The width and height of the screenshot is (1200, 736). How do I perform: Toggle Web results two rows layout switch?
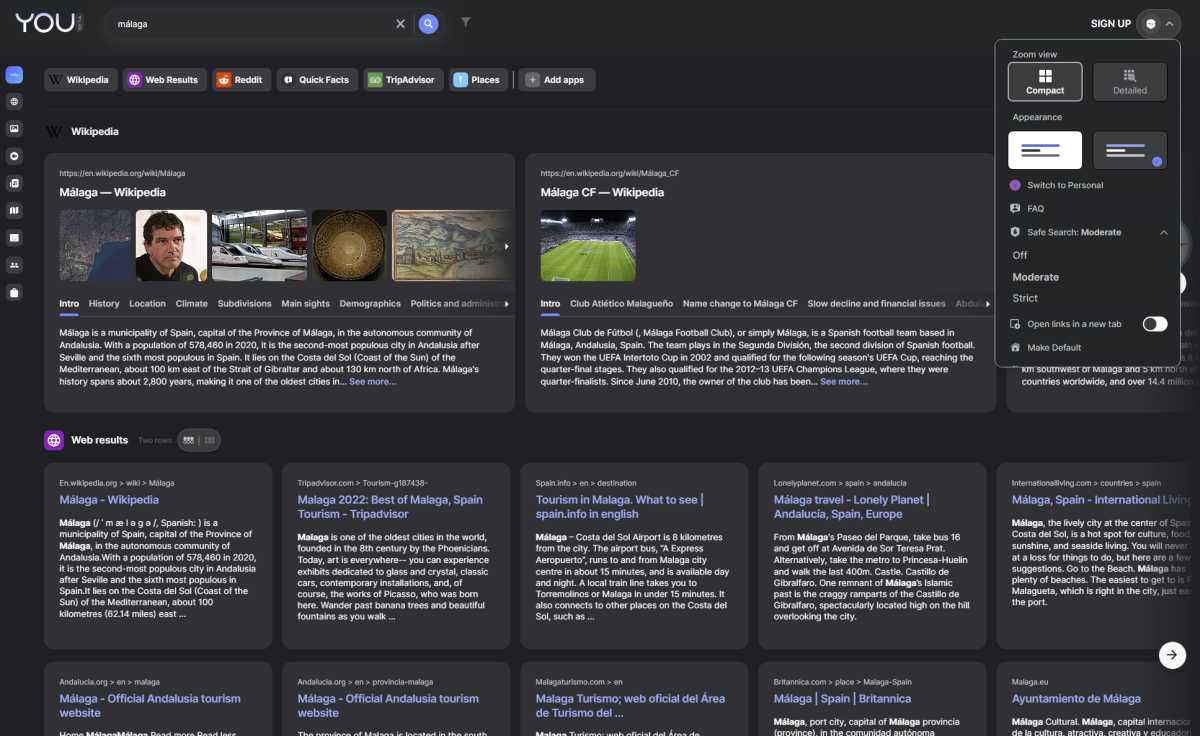pyautogui.click(x=199, y=440)
